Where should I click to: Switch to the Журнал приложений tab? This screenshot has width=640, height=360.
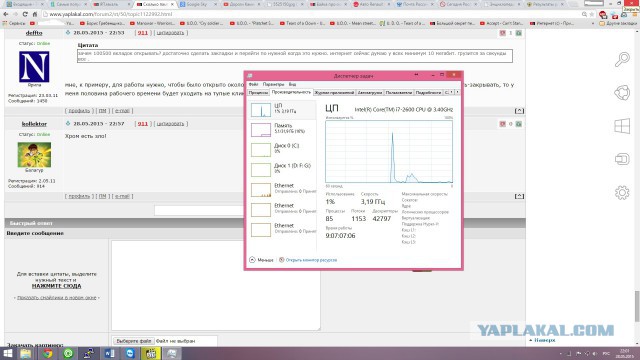point(334,93)
